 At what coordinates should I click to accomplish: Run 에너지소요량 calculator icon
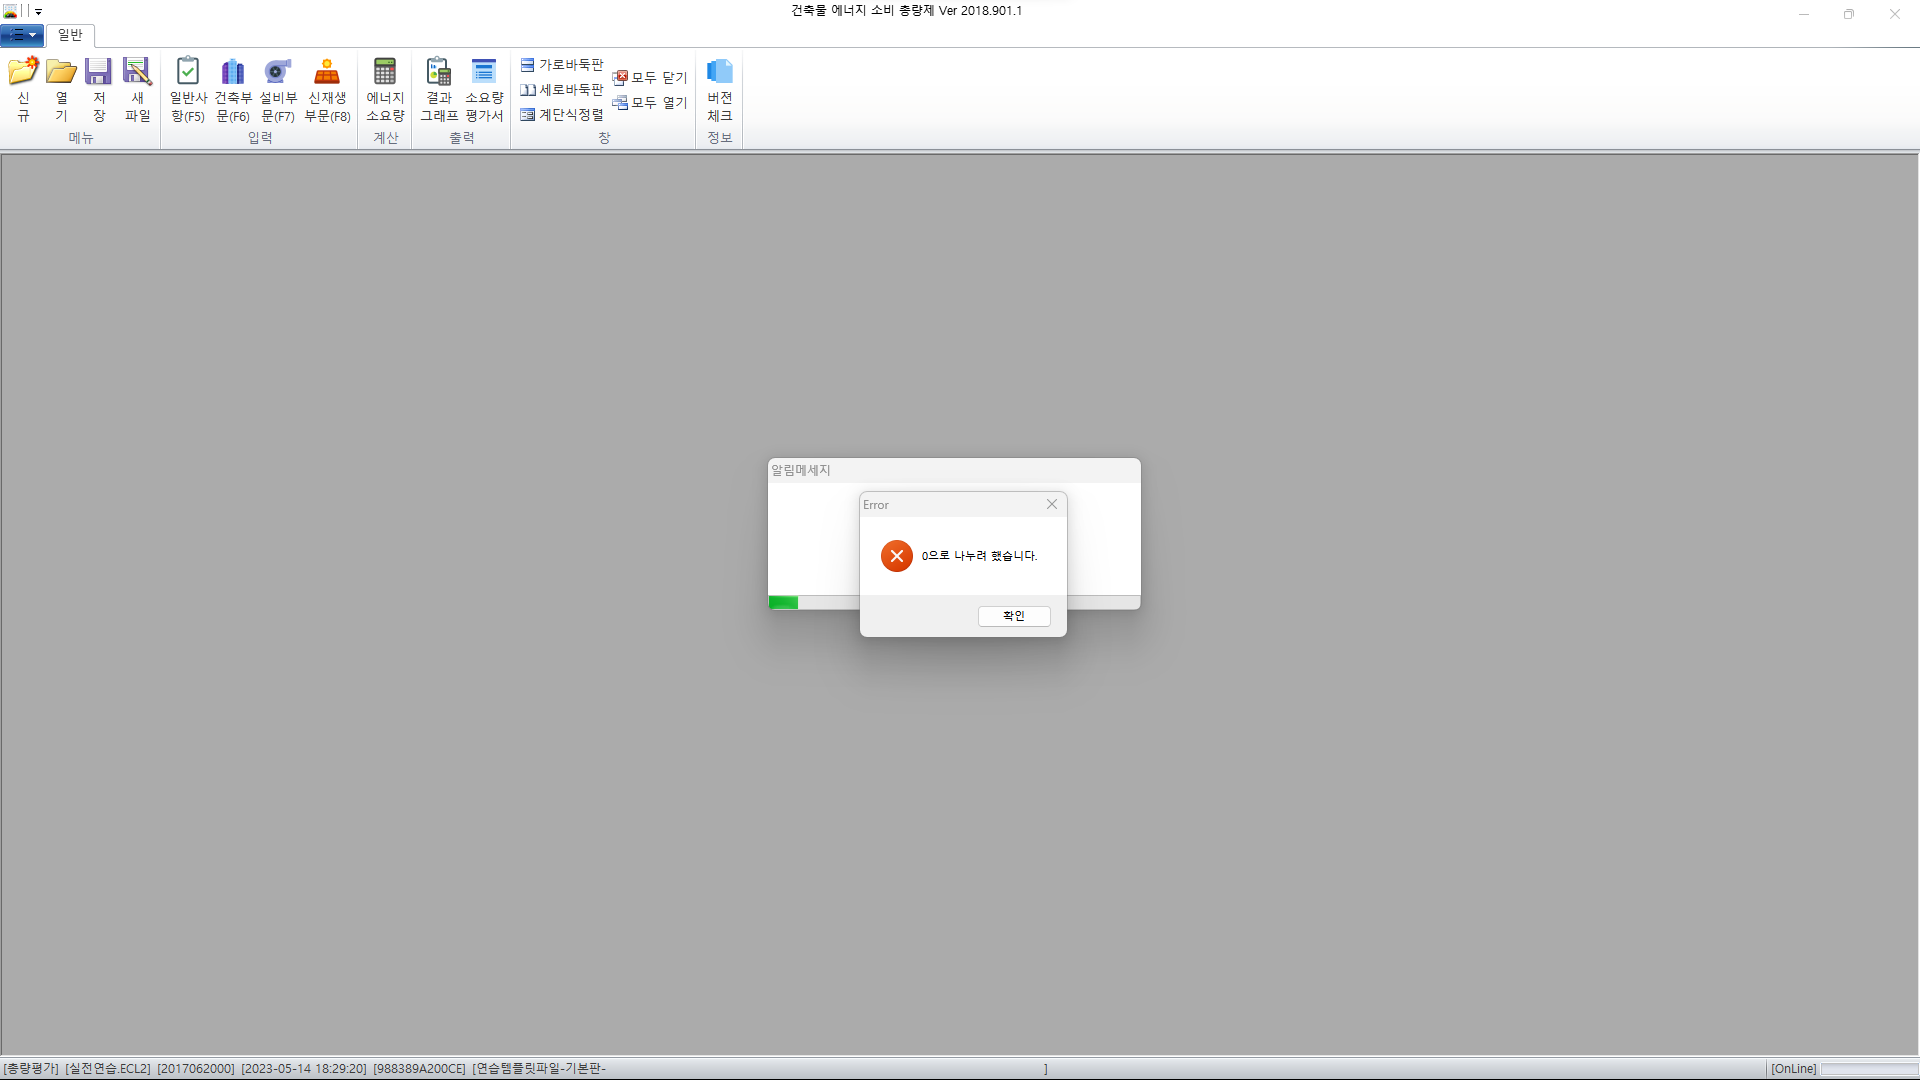(385, 72)
